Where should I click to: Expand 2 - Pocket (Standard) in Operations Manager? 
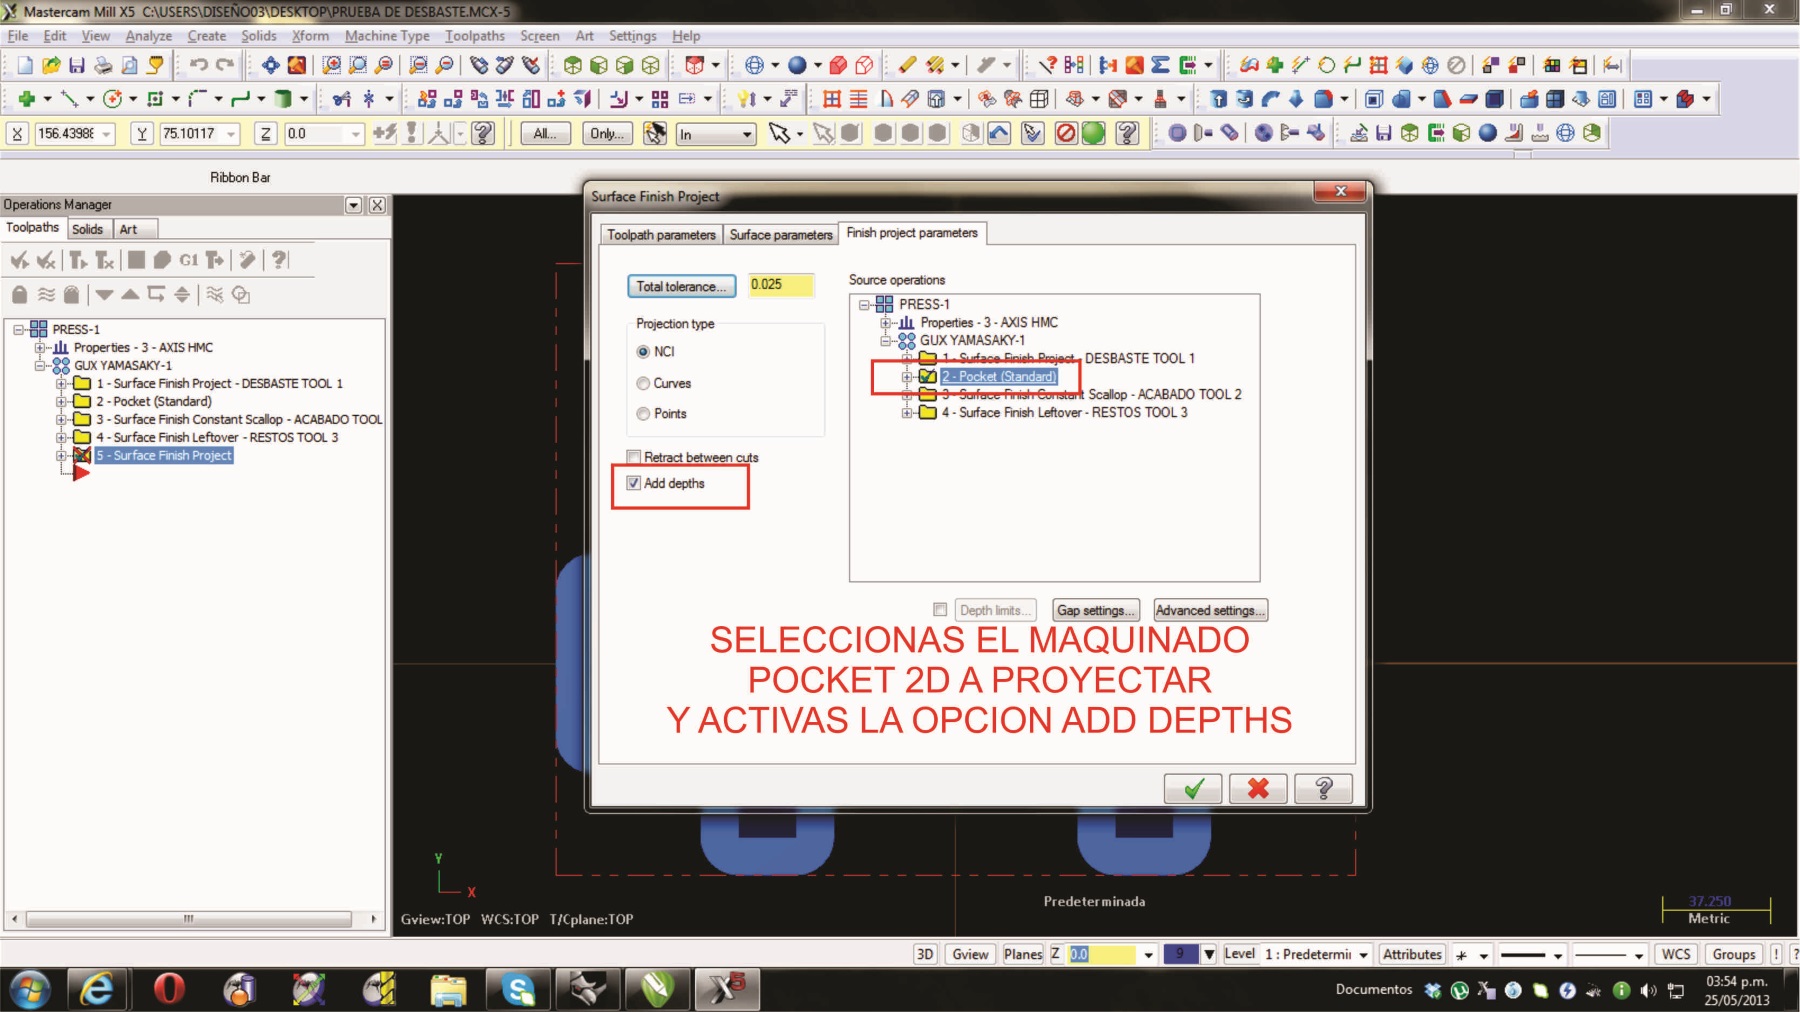pos(61,402)
